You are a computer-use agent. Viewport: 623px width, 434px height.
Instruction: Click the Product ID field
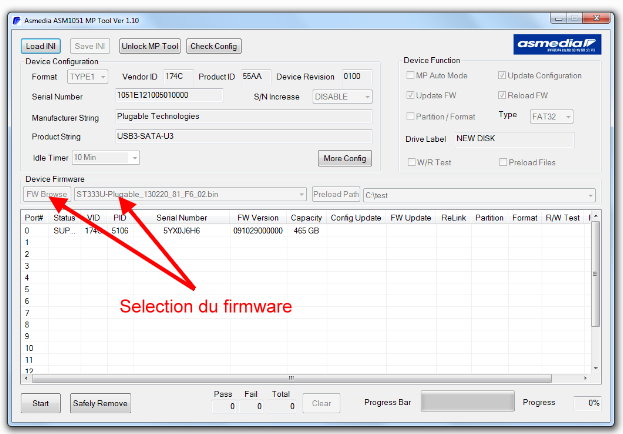(x=256, y=76)
